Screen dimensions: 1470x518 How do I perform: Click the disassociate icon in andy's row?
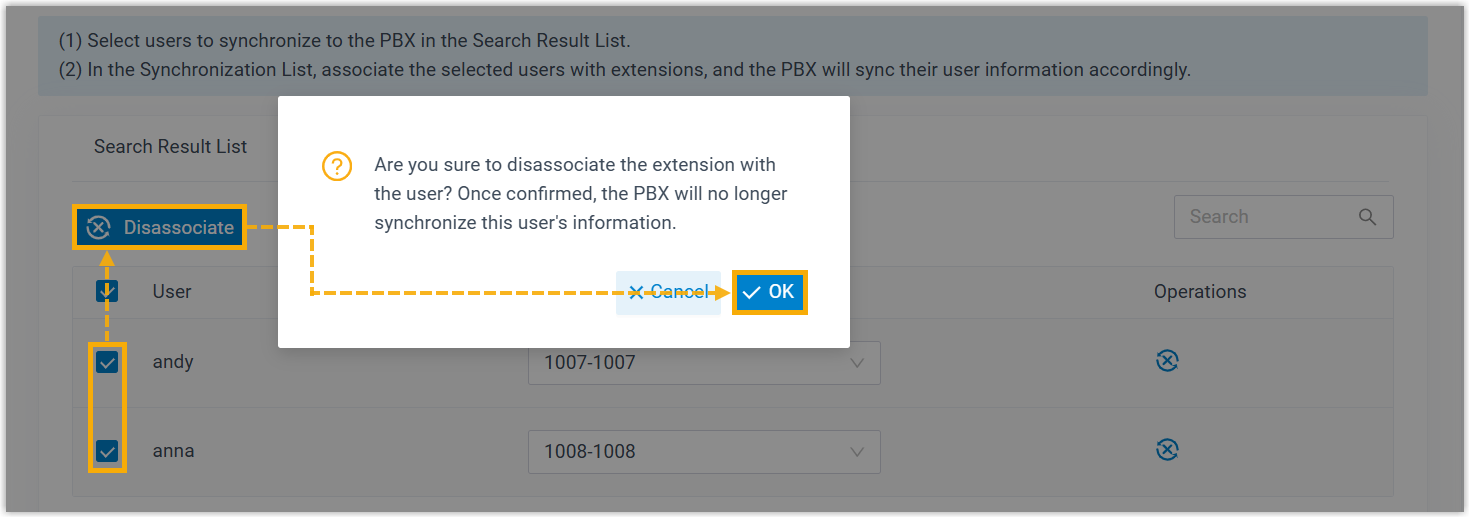pyautogui.click(x=1166, y=361)
